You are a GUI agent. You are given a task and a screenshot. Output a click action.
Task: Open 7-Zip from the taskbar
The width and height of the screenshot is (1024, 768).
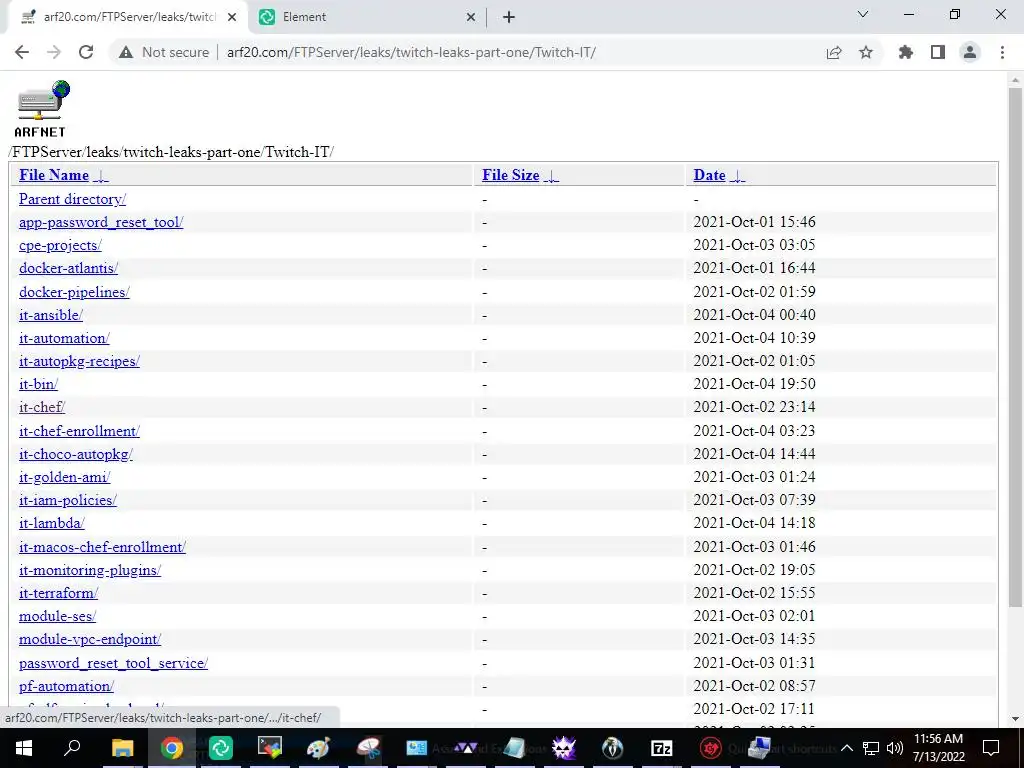click(x=662, y=748)
